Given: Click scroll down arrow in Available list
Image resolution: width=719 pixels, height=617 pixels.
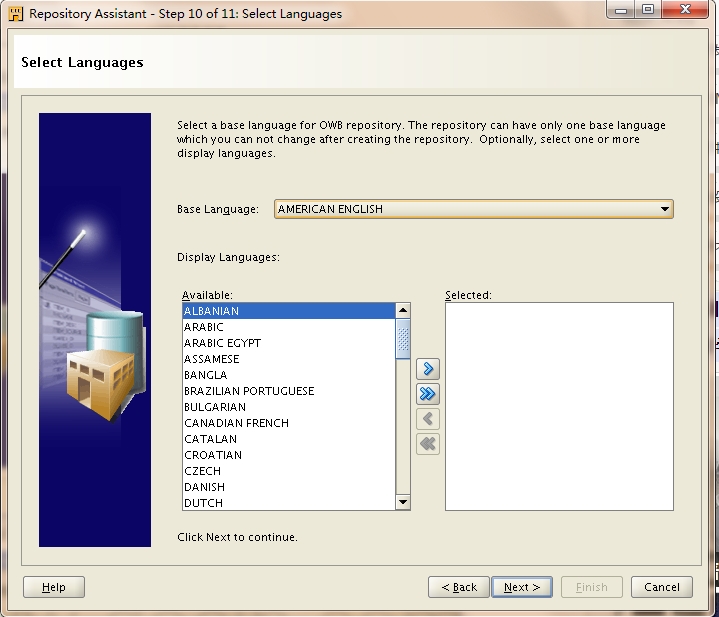Looking at the screenshot, I should (403, 502).
